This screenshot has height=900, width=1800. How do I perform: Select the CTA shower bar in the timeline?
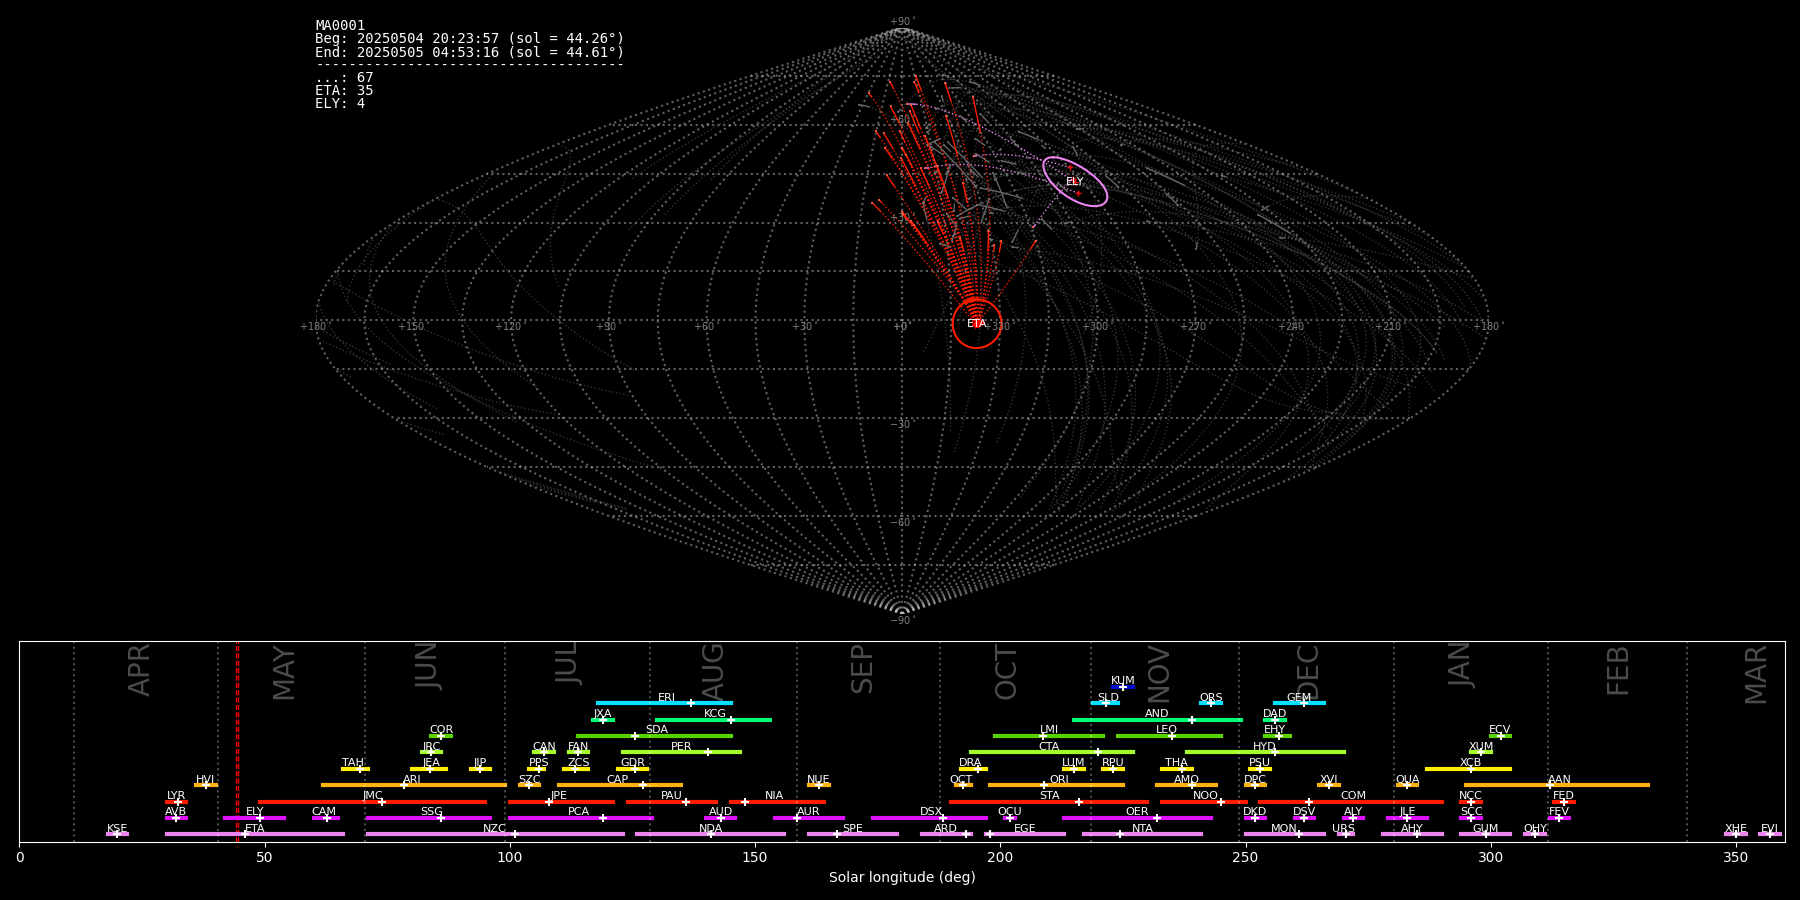[x=1052, y=752]
